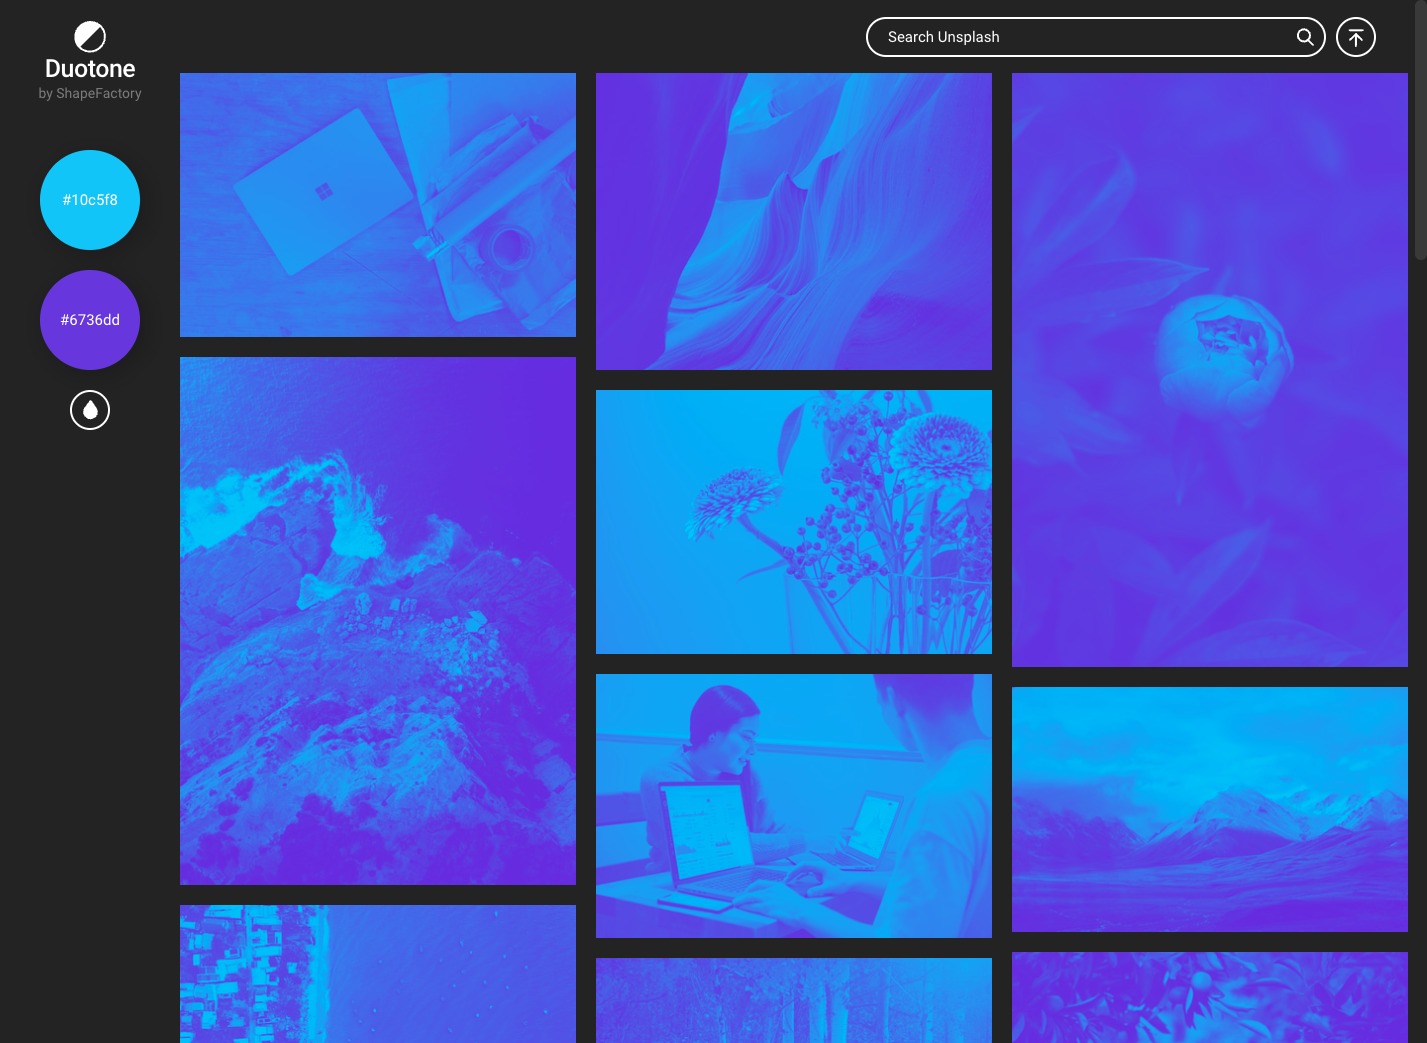Open the cyan #10c5f8 color swatch
1427x1043 pixels.
tap(90, 200)
